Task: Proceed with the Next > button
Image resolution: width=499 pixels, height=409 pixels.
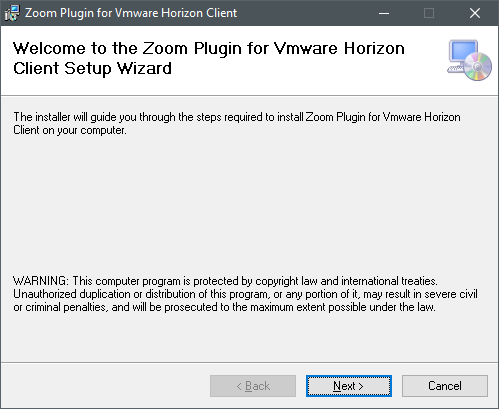Action: (349, 386)
